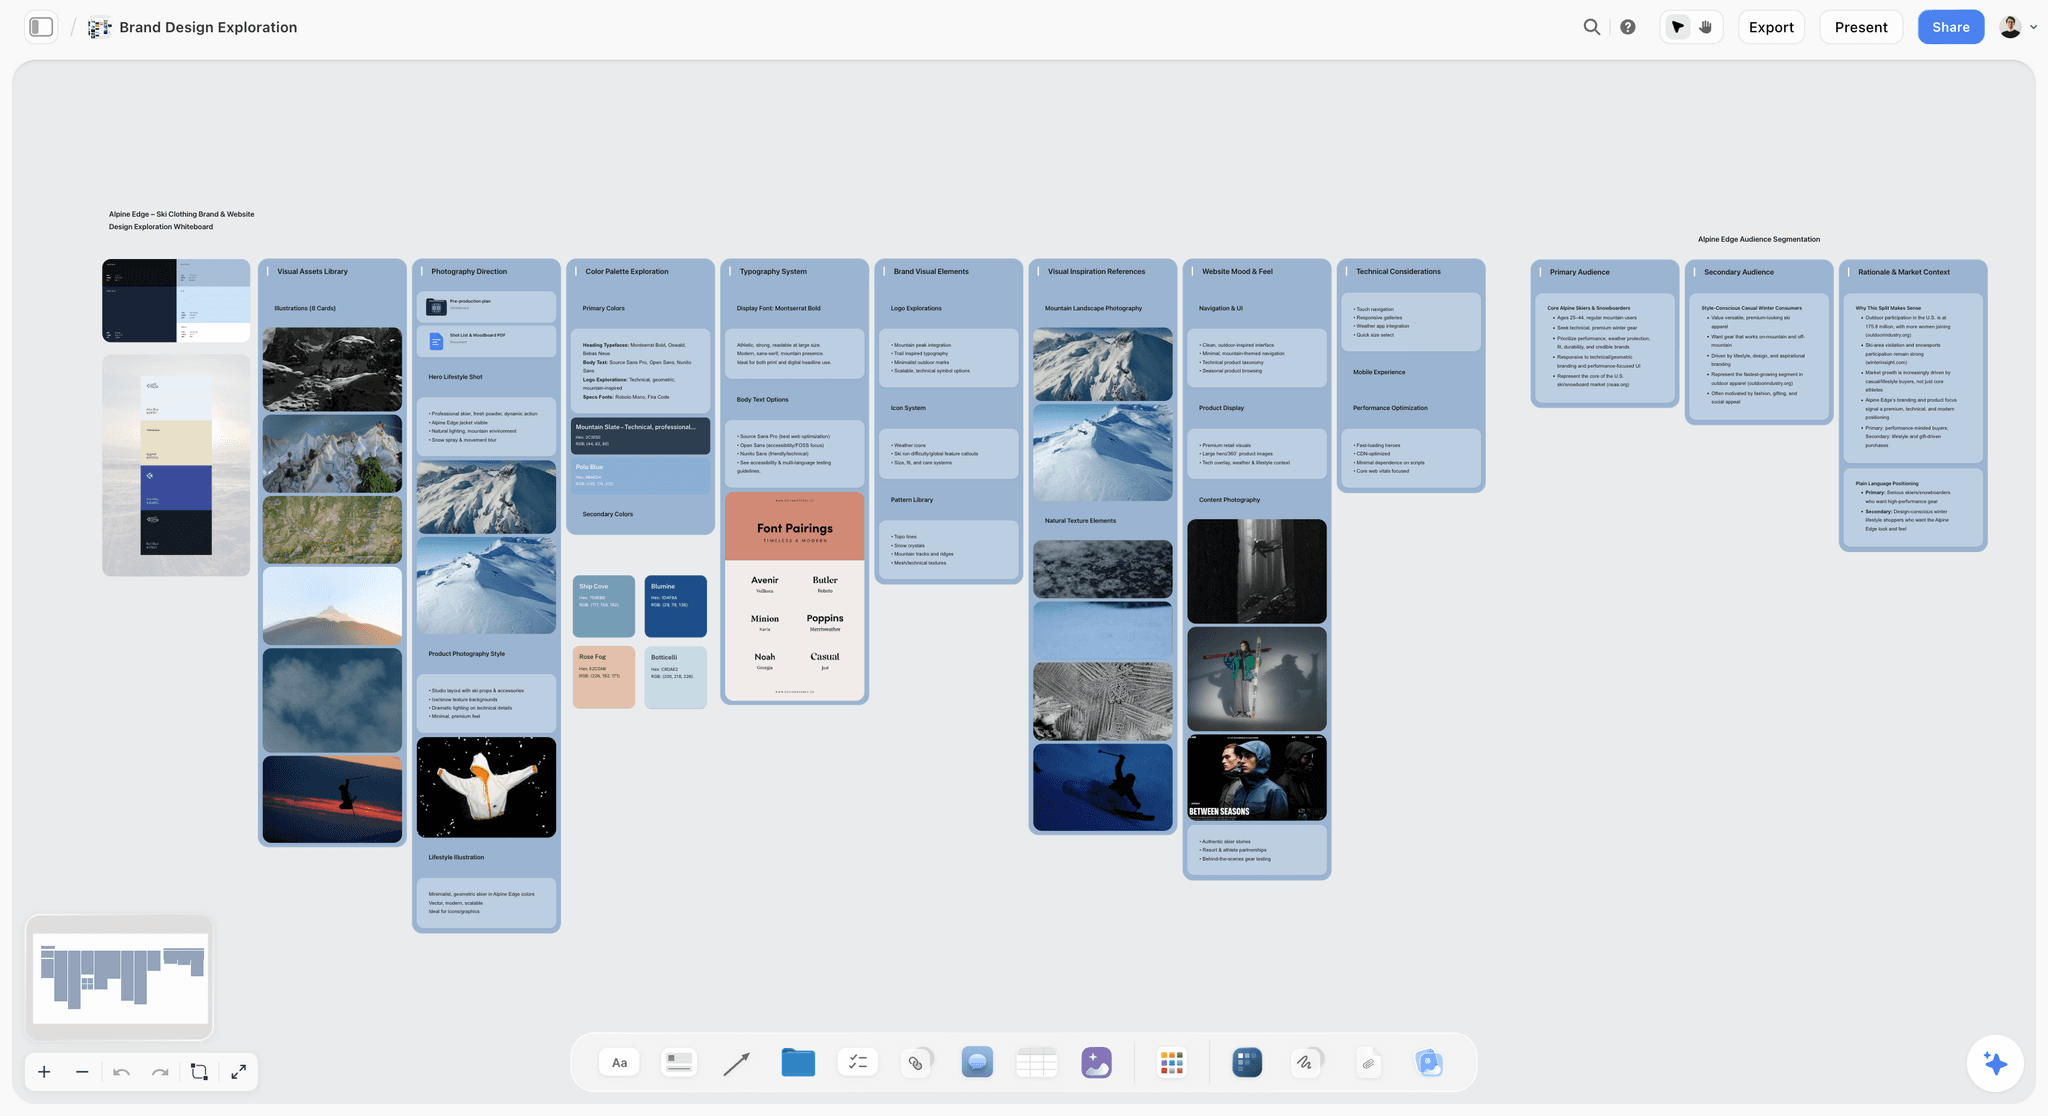Select the comment bubble tool
Image resolution: width=2048 pixels, height=1116 pixels.
pos(977,1063)
